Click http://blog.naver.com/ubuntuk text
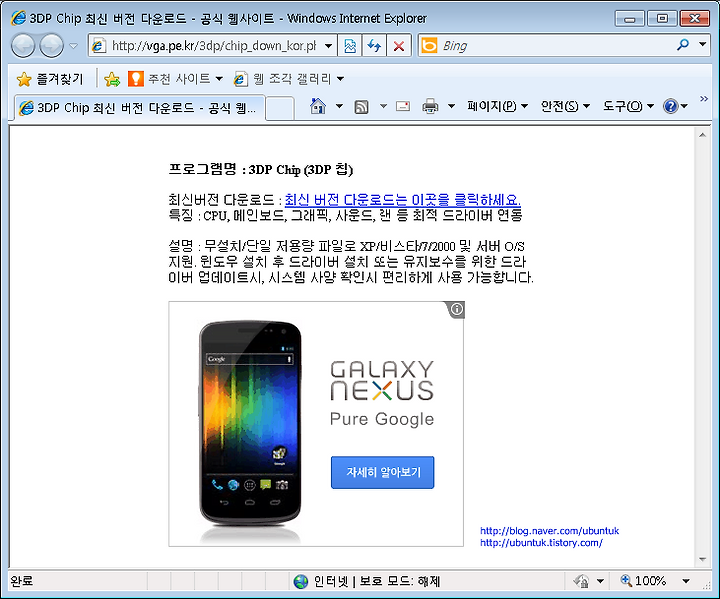The width and height of the screenshot is (720, 599). [x=550, y=531]
